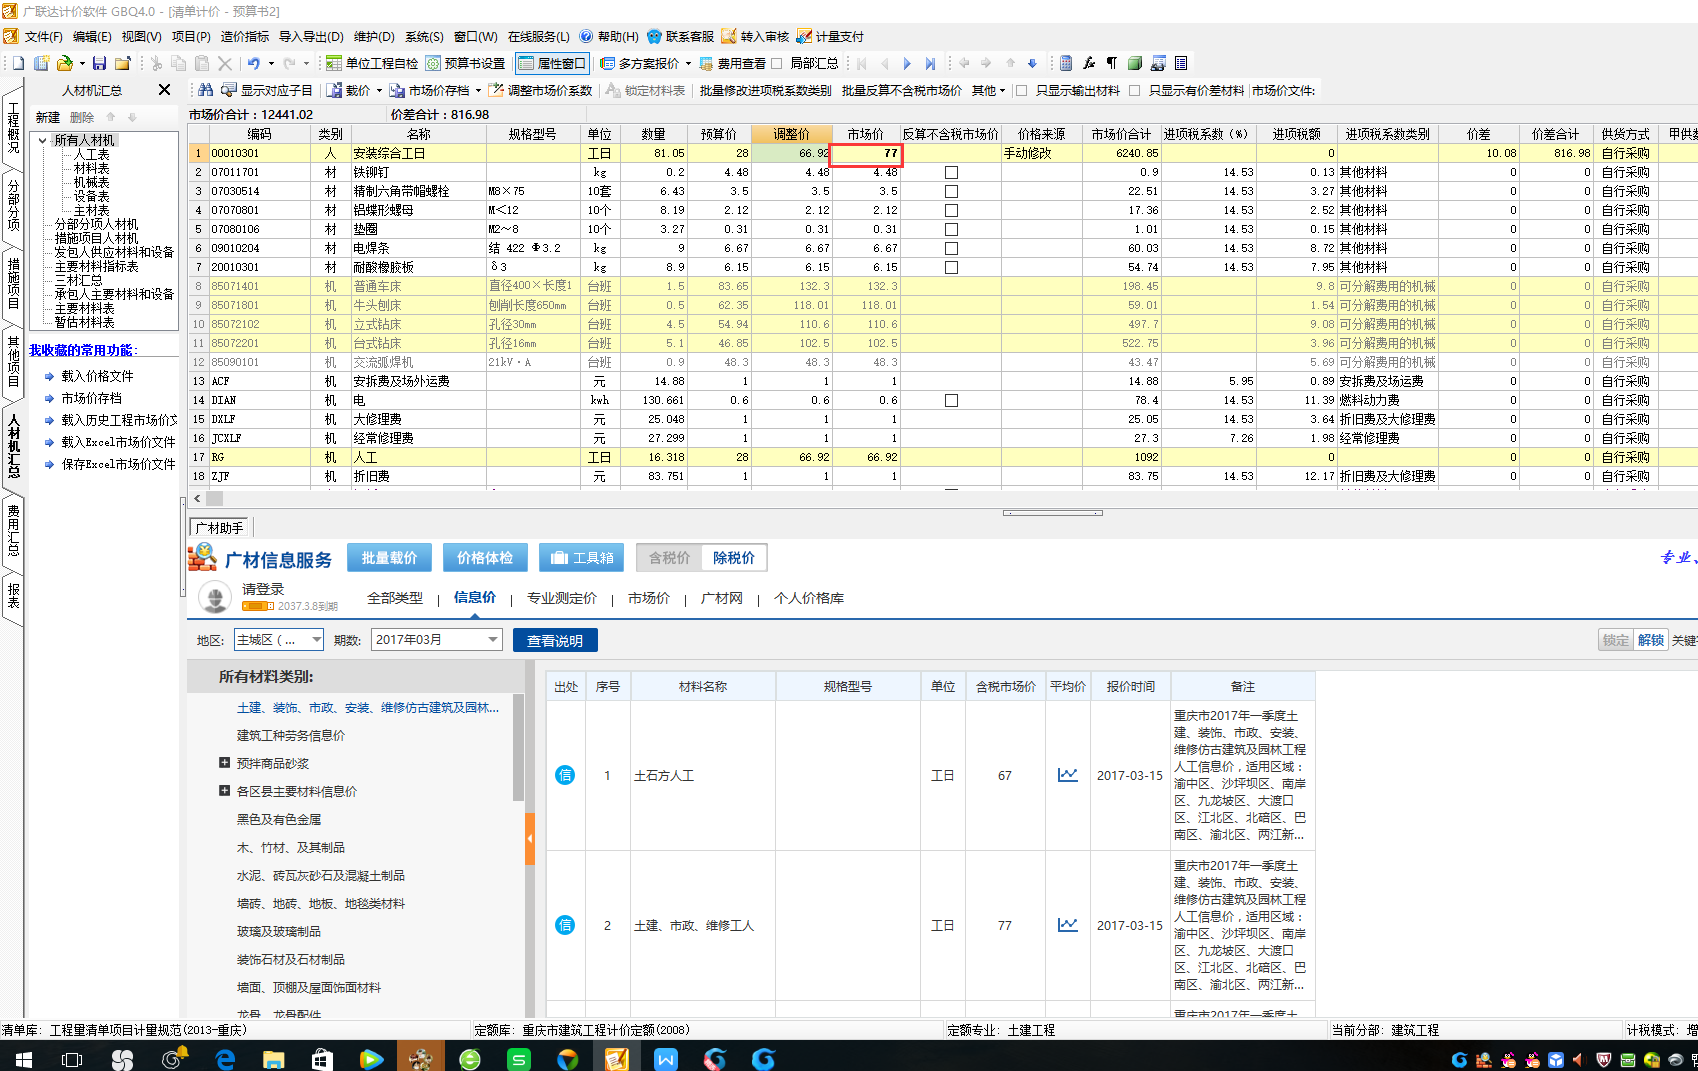Tick 反算不含税市场价 checkbox for 铝蝶形螺母
The image size is (1698, 1071).
pyautogui.click(x=951, y=210)
